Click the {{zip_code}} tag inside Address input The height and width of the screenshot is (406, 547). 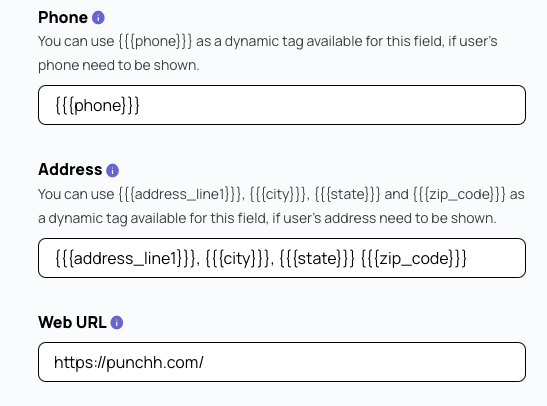coord(414,259)
